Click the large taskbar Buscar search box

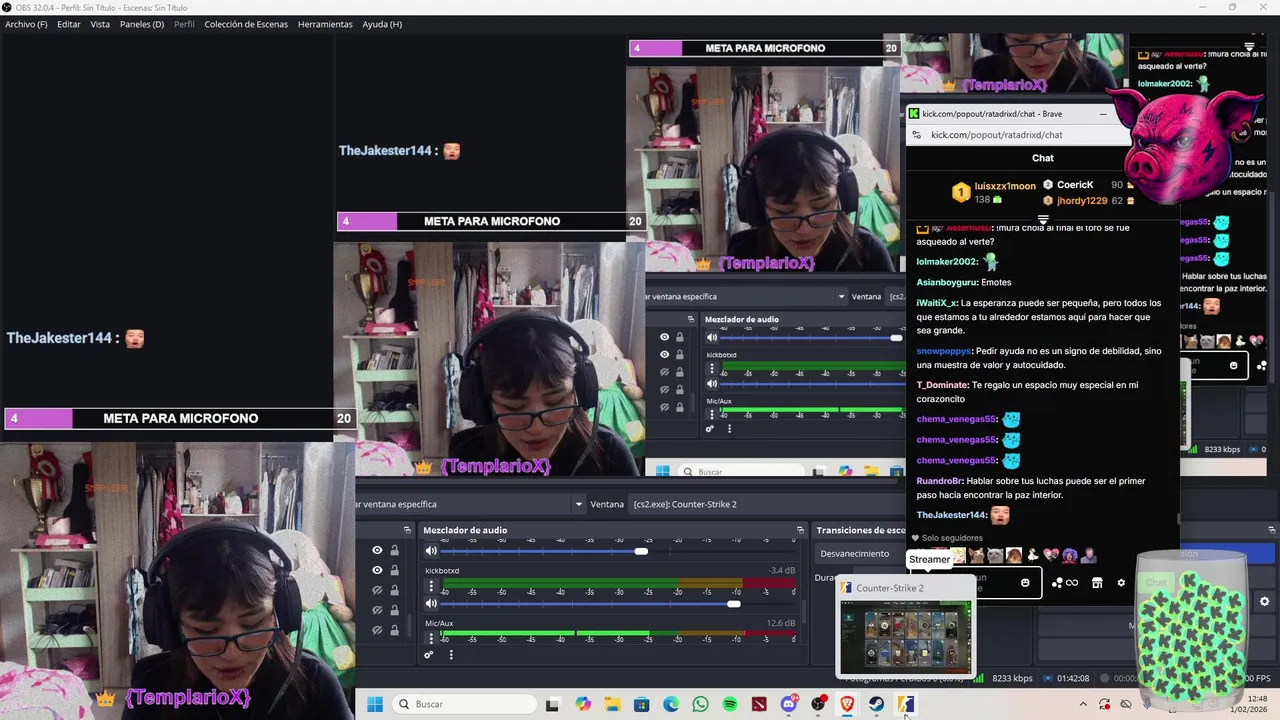(465, 704)
